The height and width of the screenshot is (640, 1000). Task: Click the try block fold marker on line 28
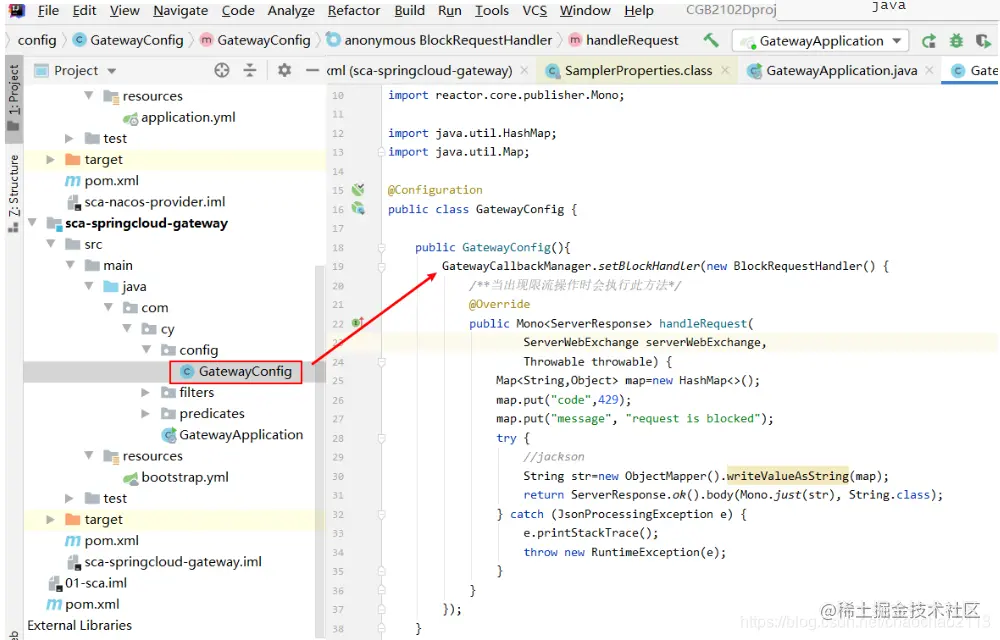[381, 438]
